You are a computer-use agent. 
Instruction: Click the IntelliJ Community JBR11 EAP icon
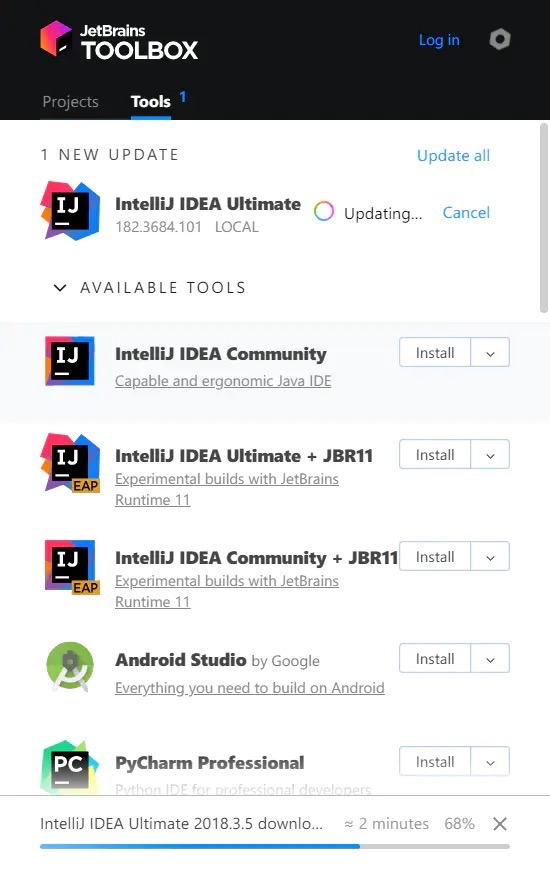tap(71, 566)
